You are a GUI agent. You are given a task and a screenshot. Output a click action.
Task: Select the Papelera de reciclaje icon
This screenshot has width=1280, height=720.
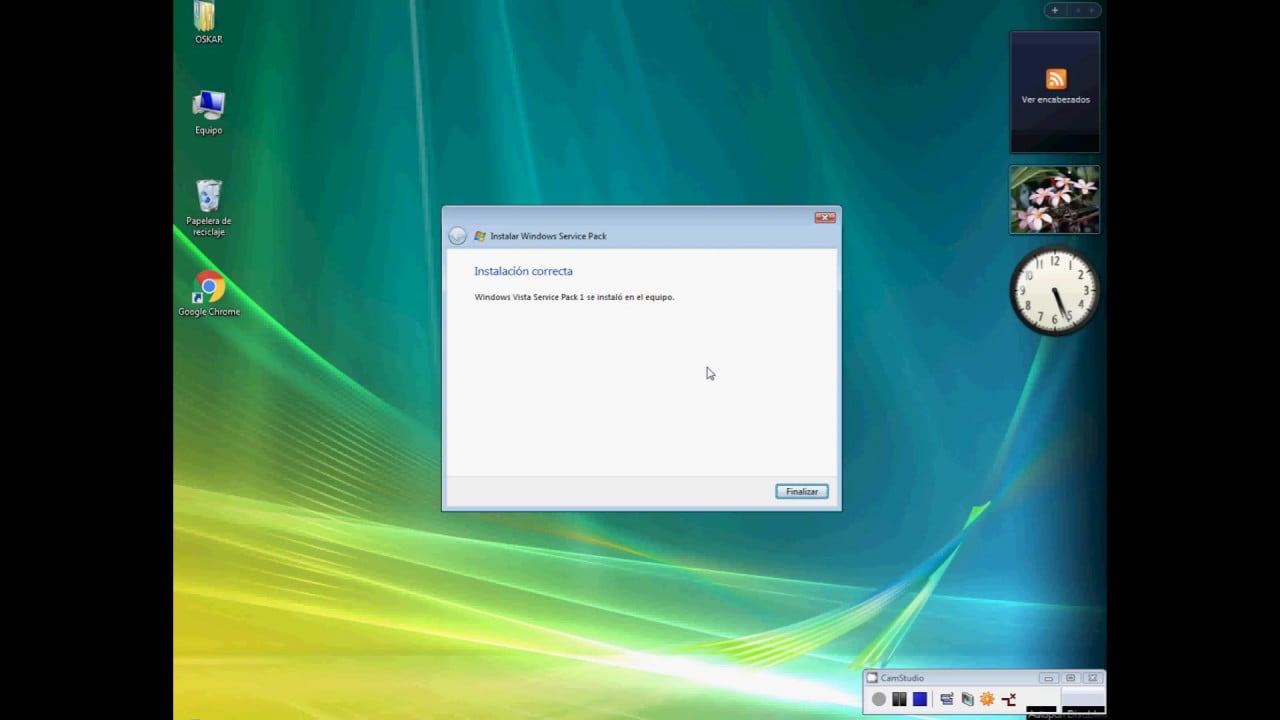click(x=208, y=208)
